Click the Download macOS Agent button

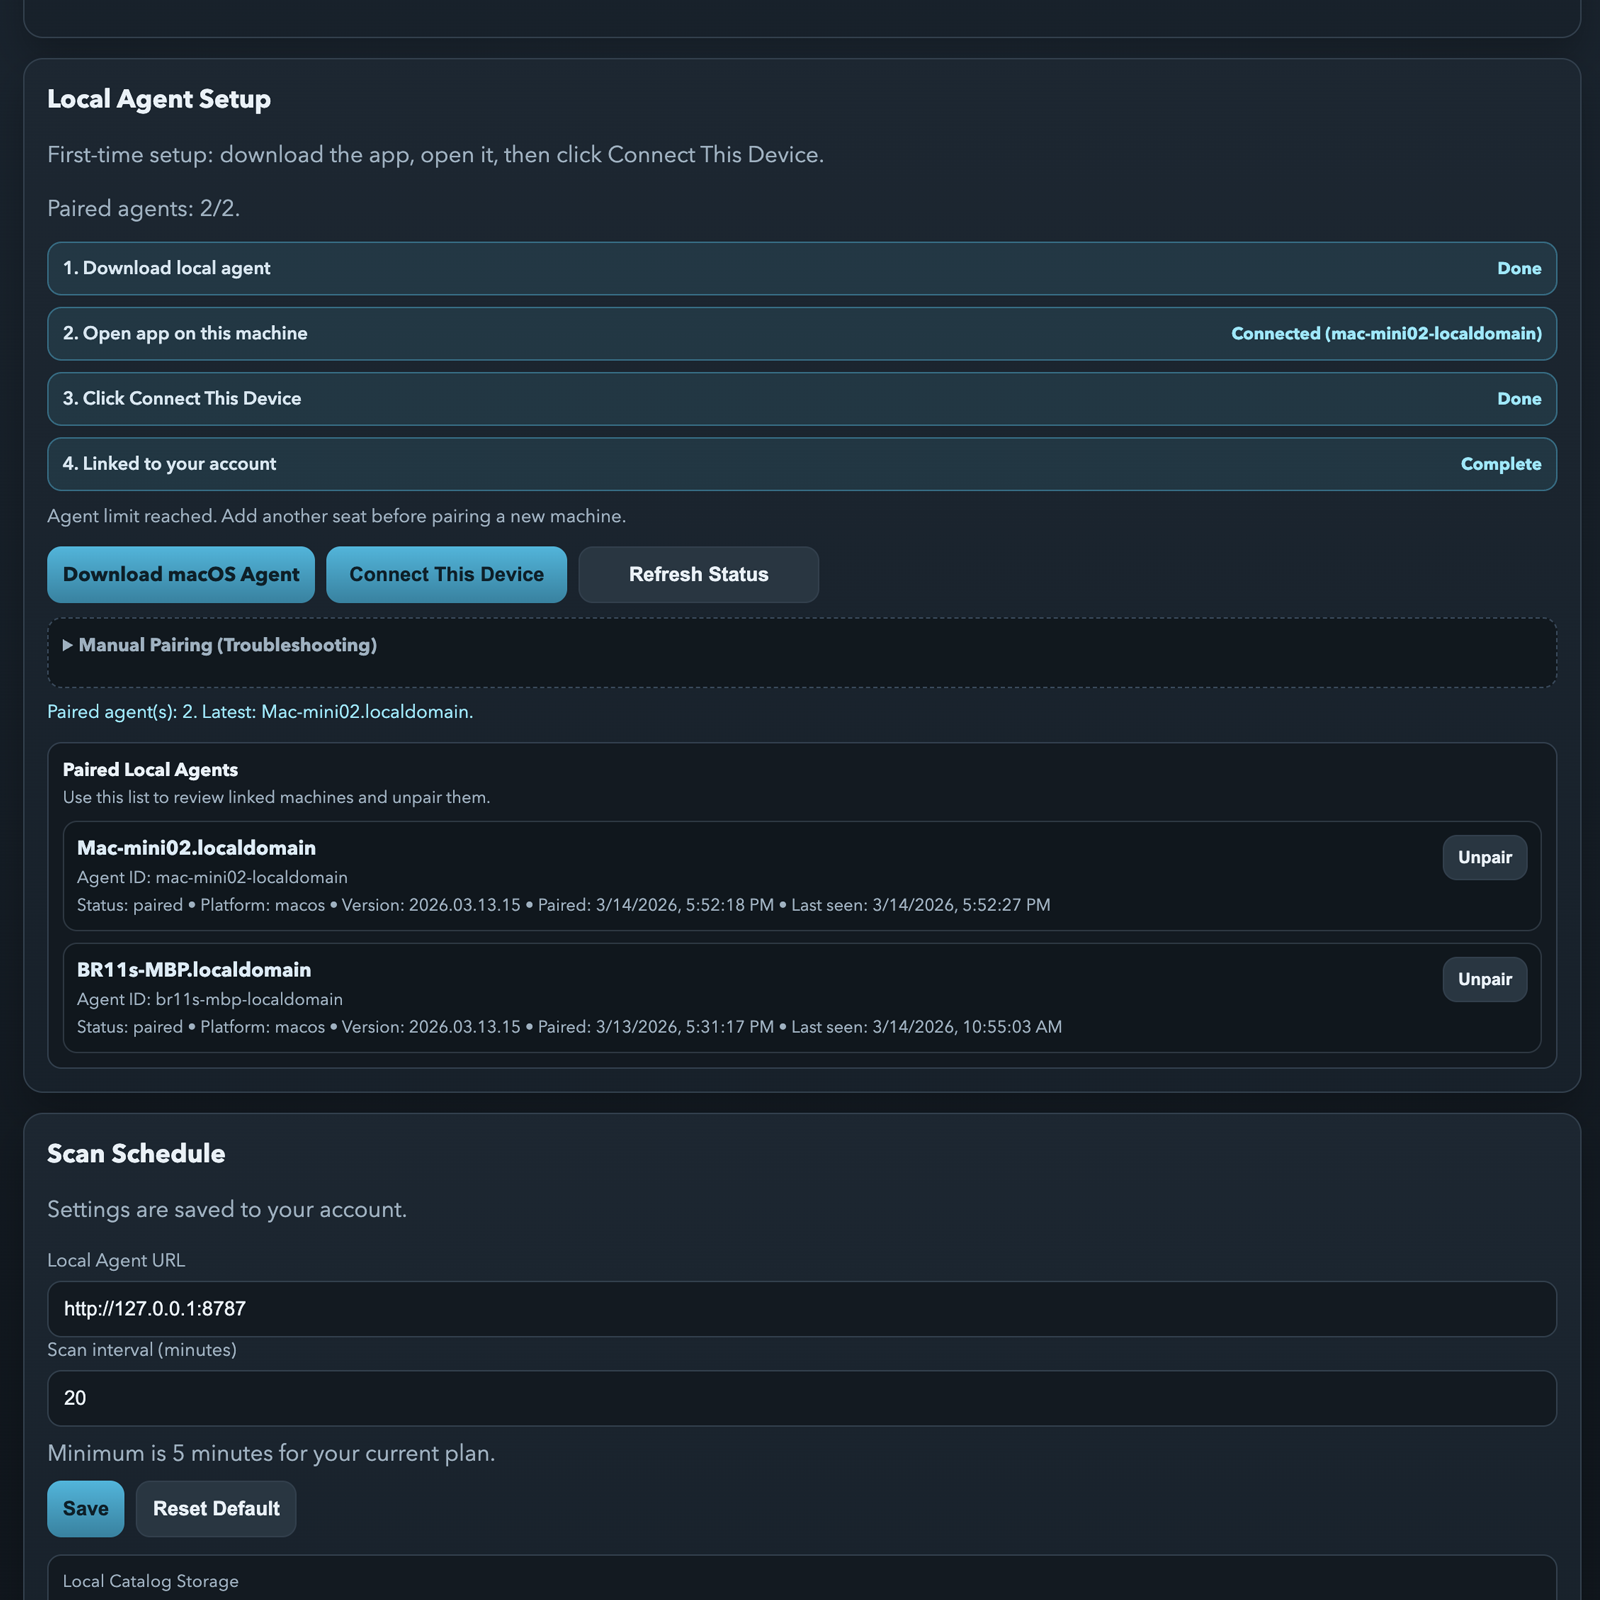pyautogui.click(x=180, y=574)
